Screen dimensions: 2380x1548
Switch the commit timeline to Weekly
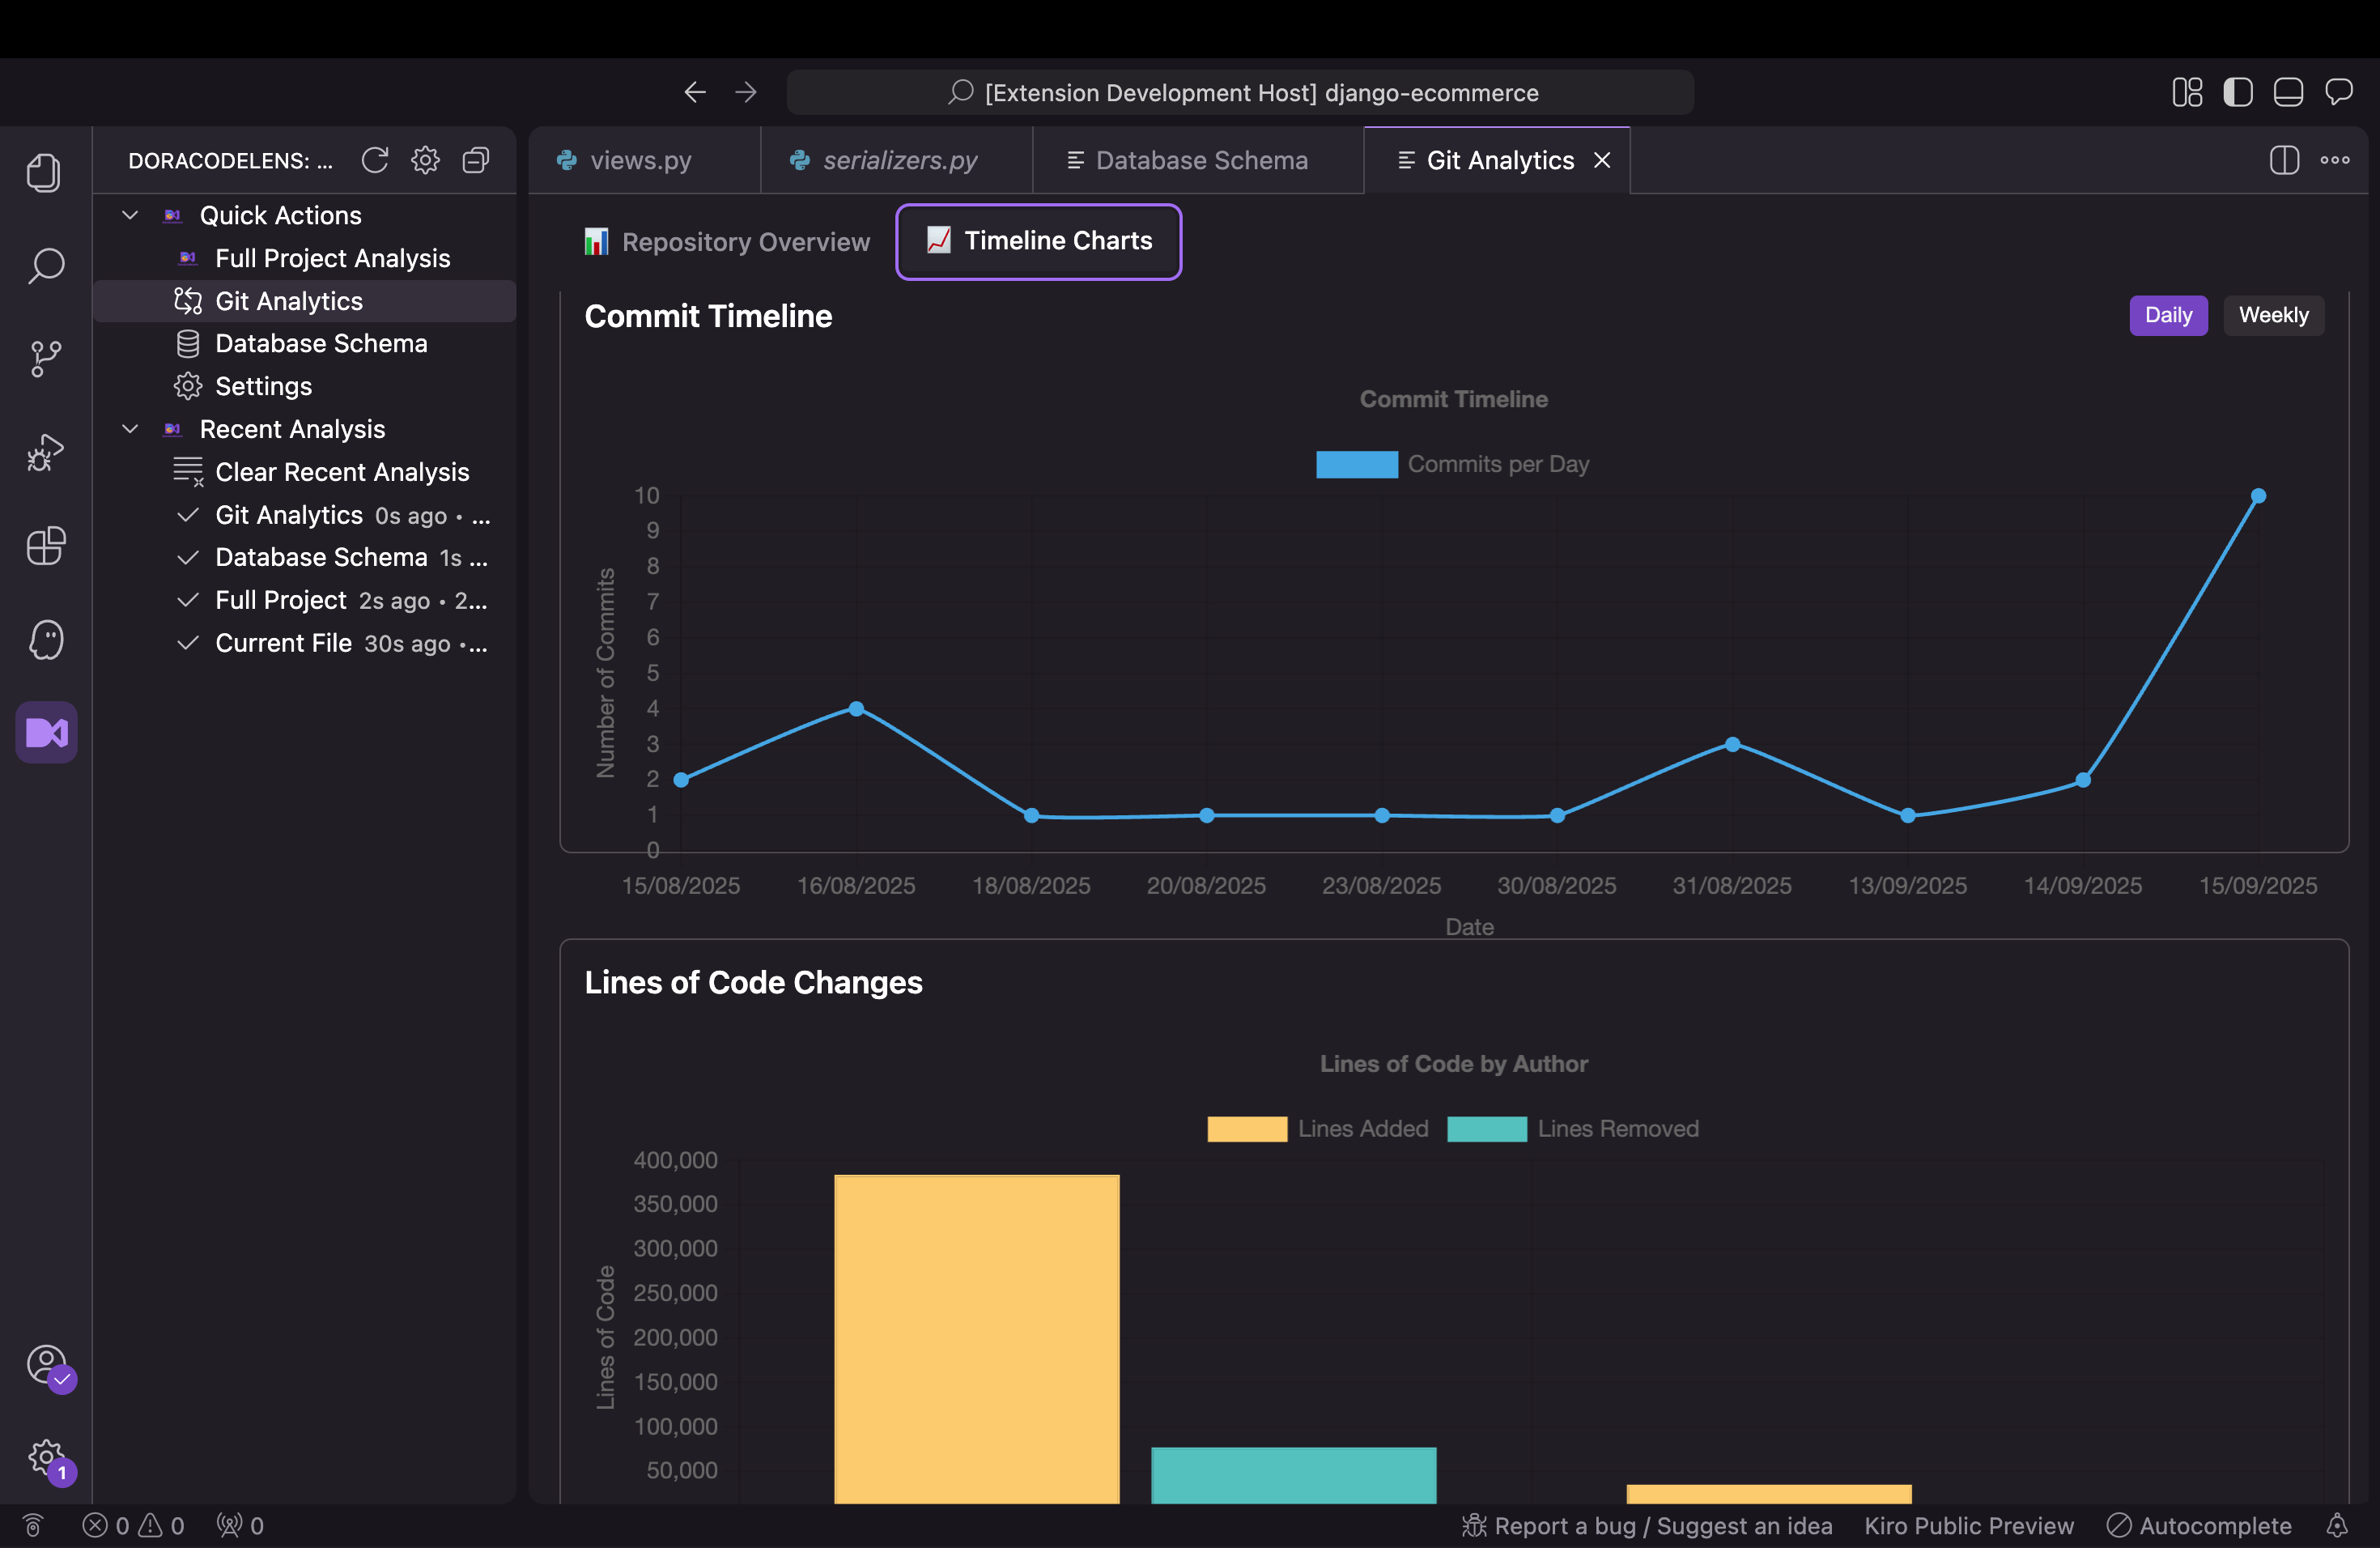(2273, 315)
